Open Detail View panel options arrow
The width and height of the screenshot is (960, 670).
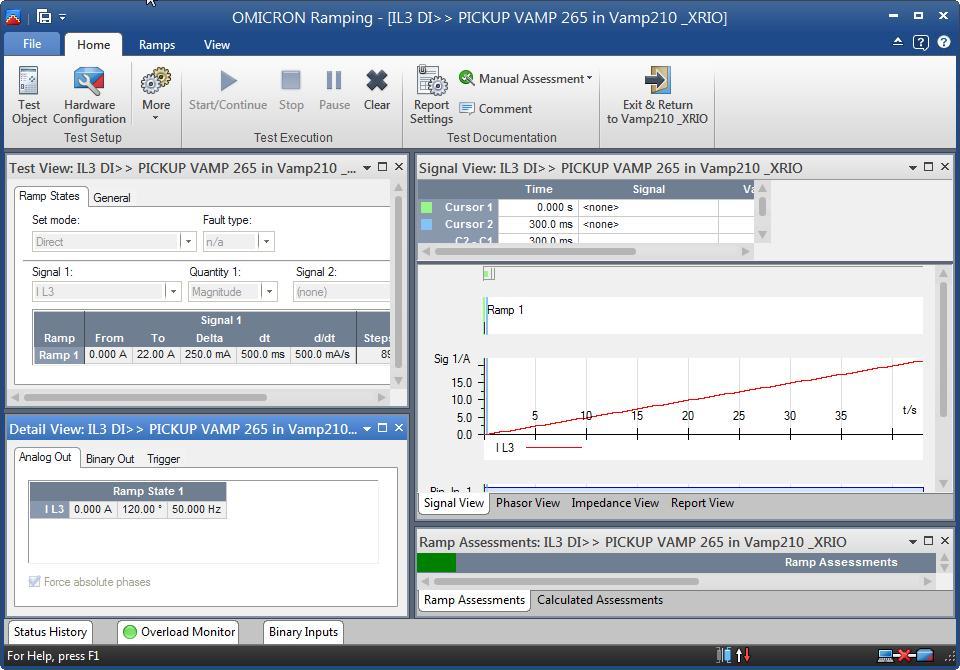click(367, 429)
